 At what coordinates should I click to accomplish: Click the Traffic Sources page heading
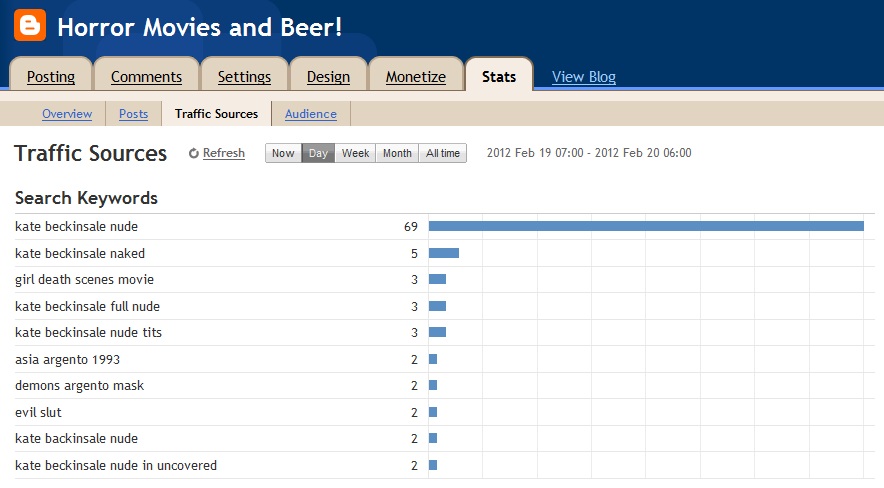[x=90, y=153]
